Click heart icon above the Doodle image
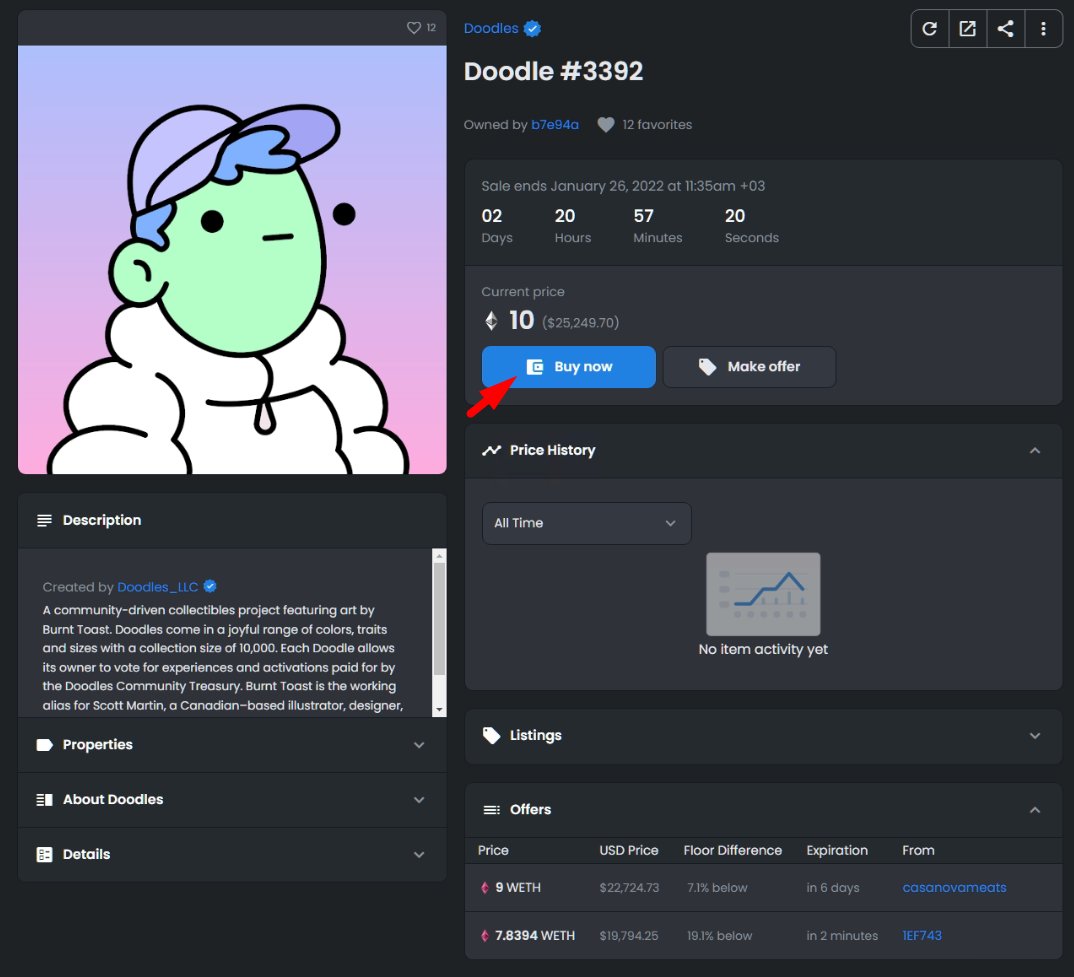 tap(414, 27)
